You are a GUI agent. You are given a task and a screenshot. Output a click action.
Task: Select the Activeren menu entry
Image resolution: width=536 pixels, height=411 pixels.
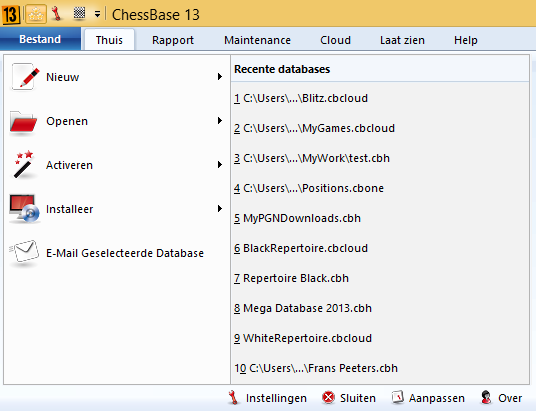tap(116, 165)
